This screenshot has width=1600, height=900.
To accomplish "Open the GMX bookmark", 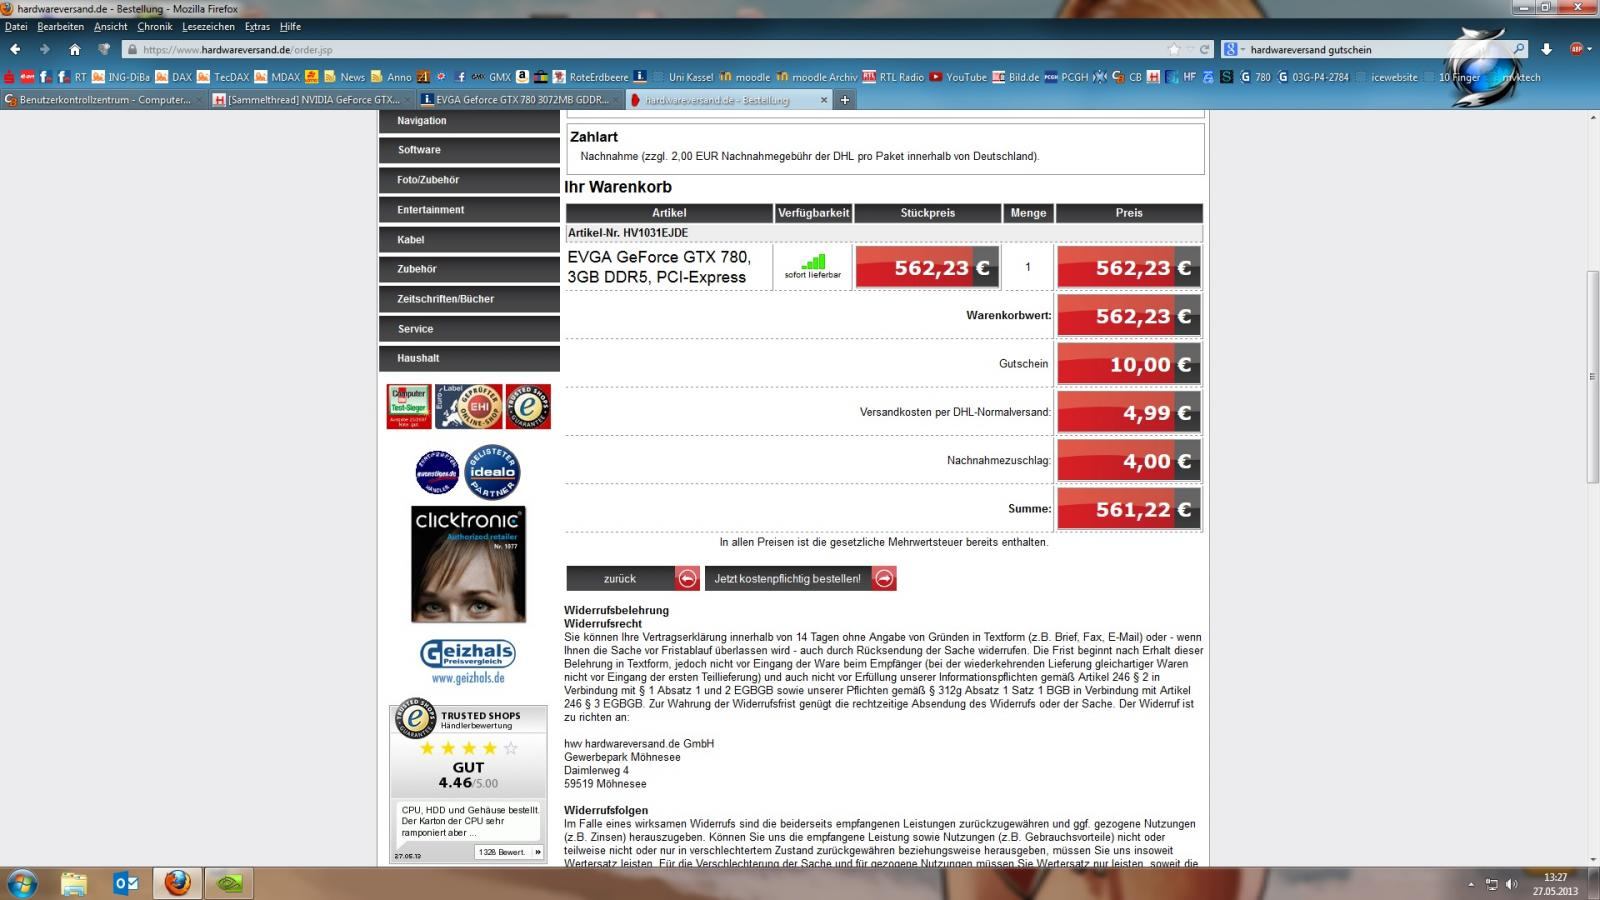I will pyautogui.click(x=491, y=77).
